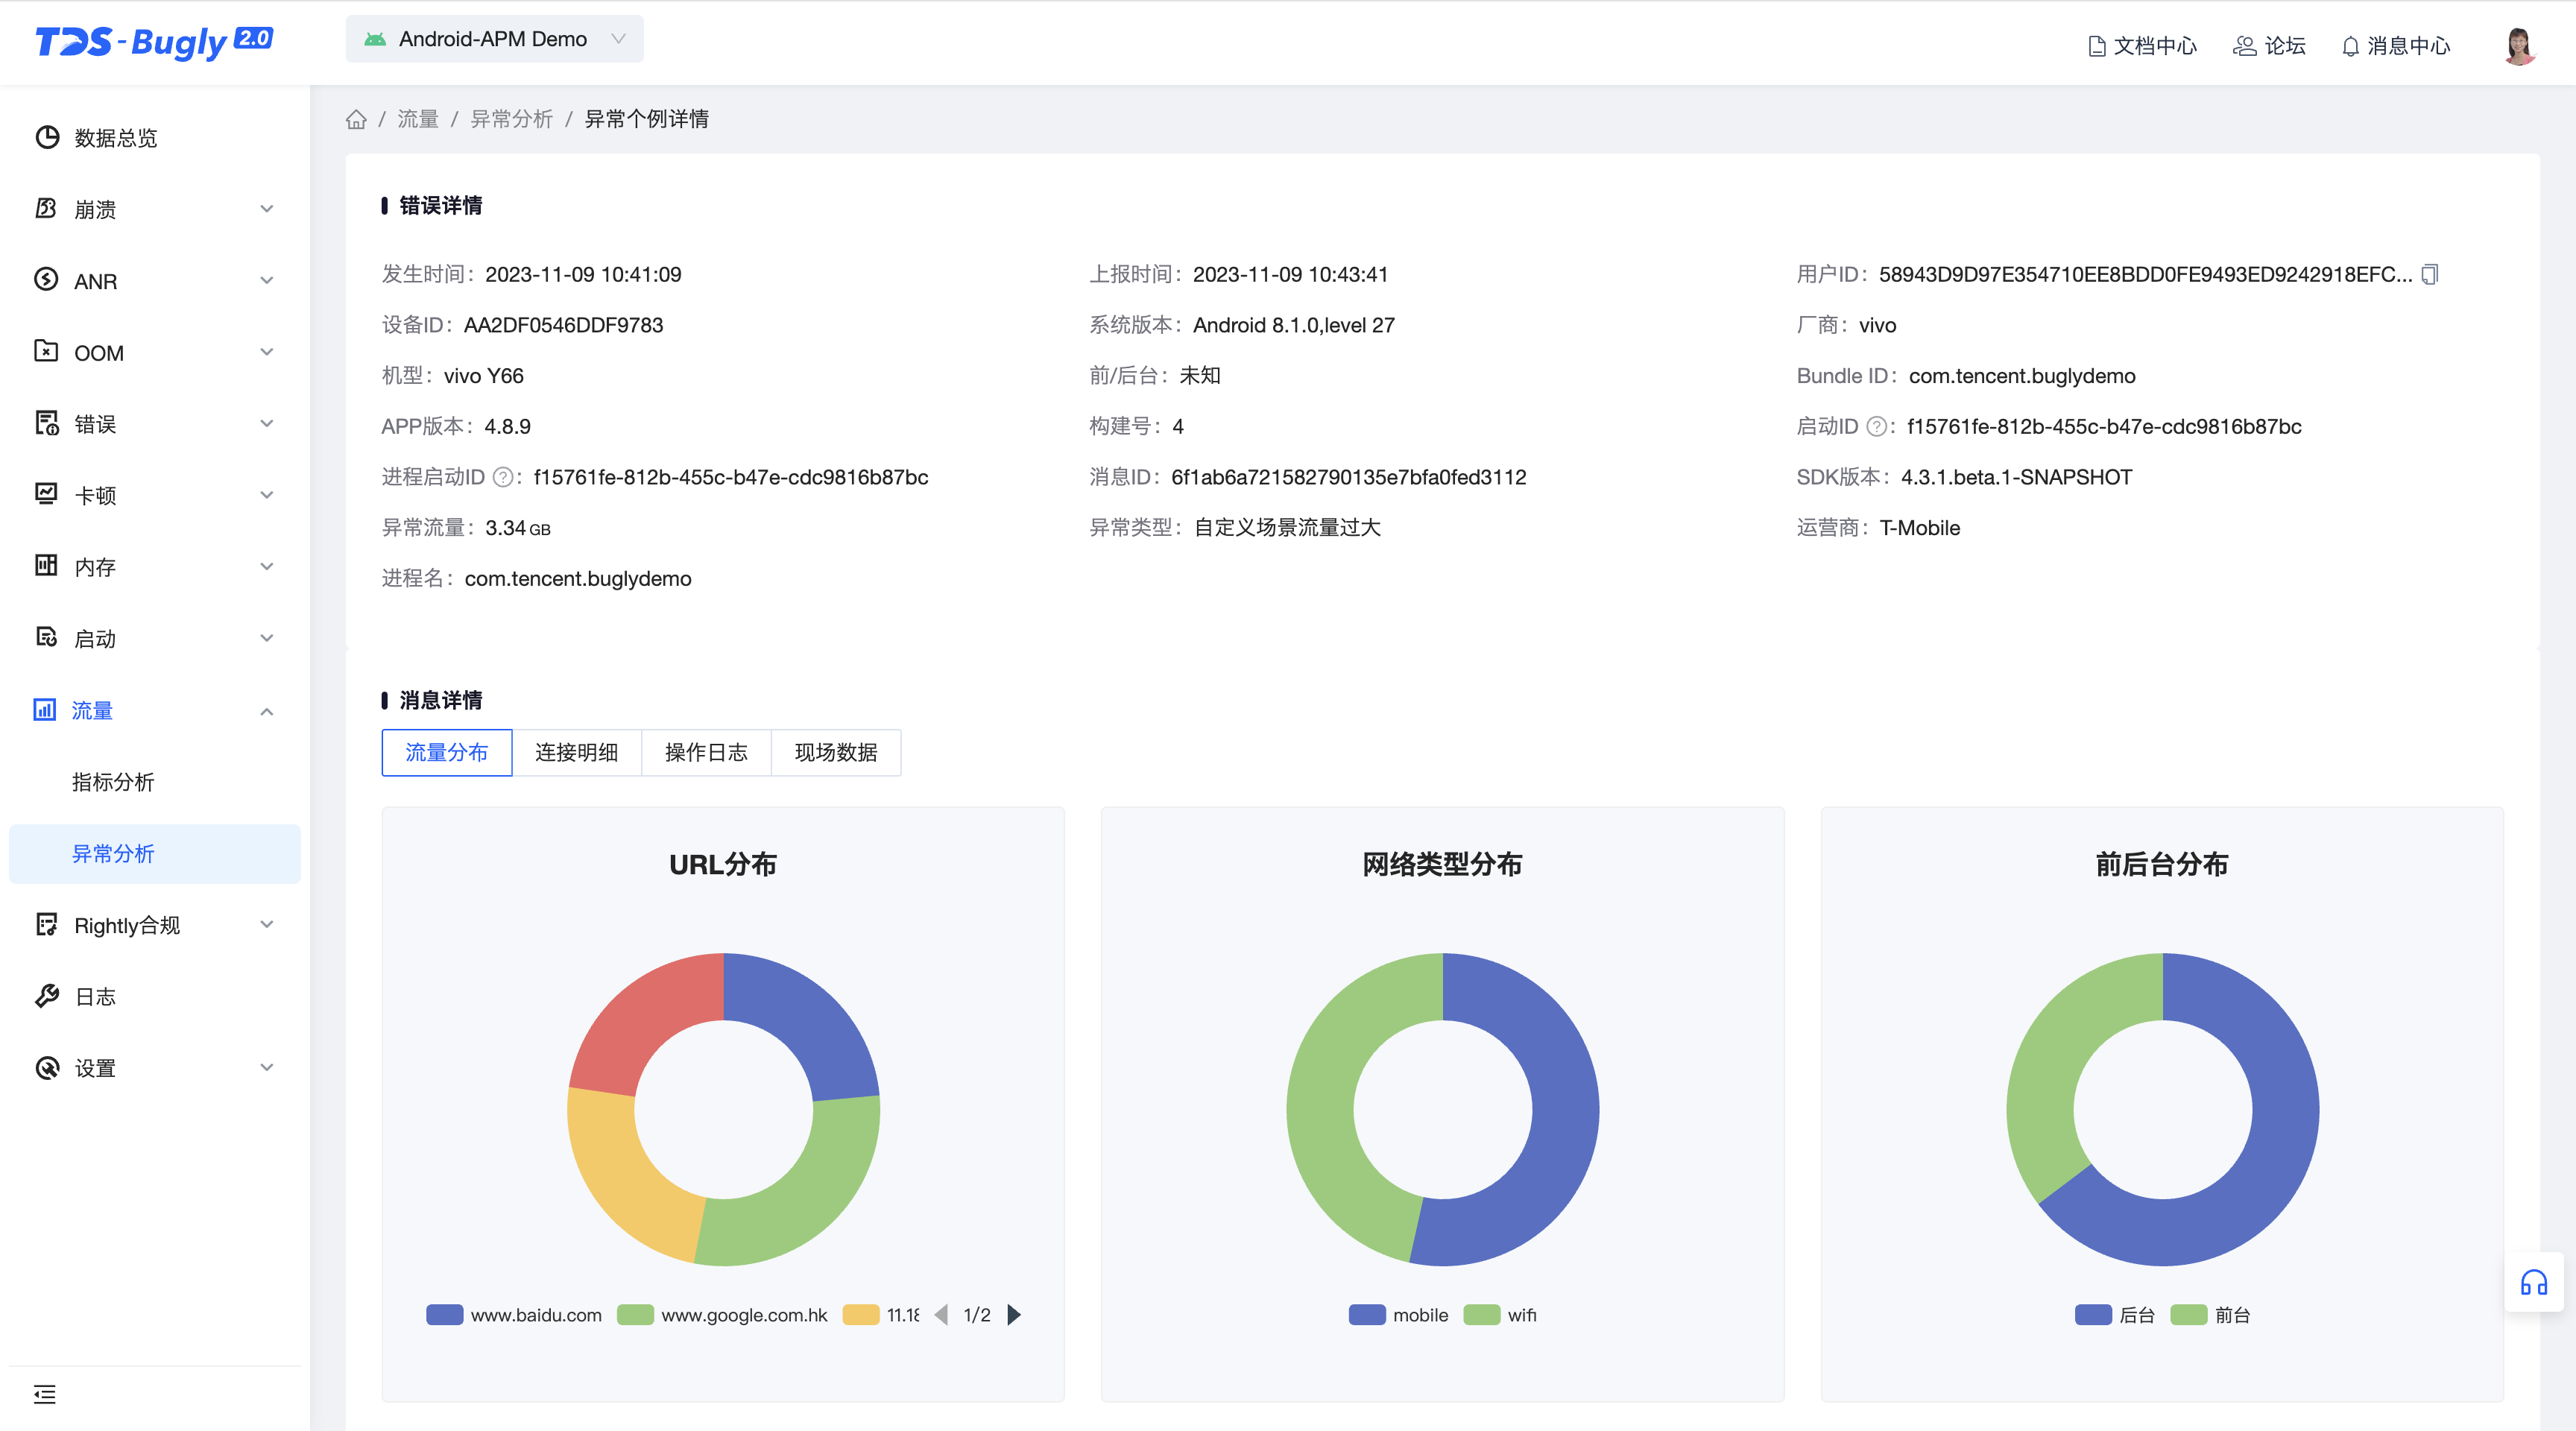Collapse sidebar with bottom menu-fold icon
The width and height of the screenshot is (2576, 1431).
[45, 1394]
